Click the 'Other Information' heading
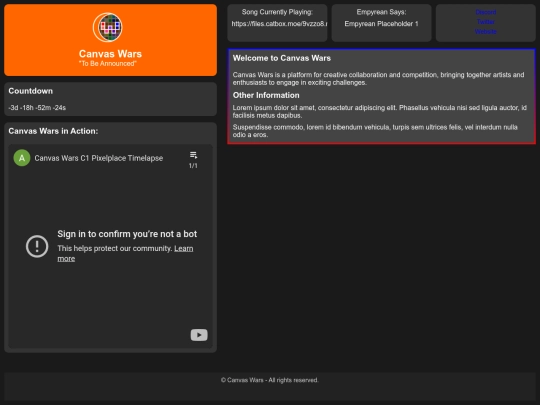 point(266,95)
